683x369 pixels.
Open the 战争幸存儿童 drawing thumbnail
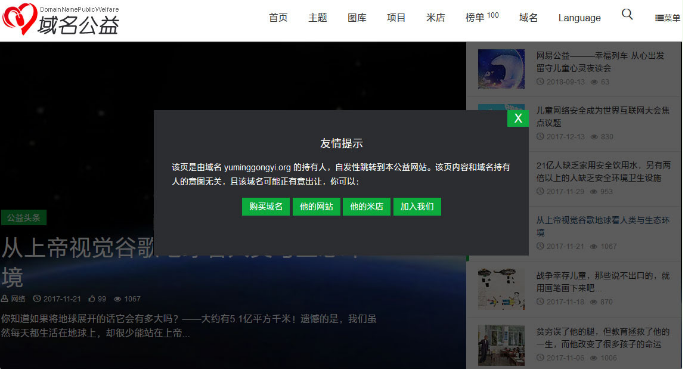pos(501,289)
